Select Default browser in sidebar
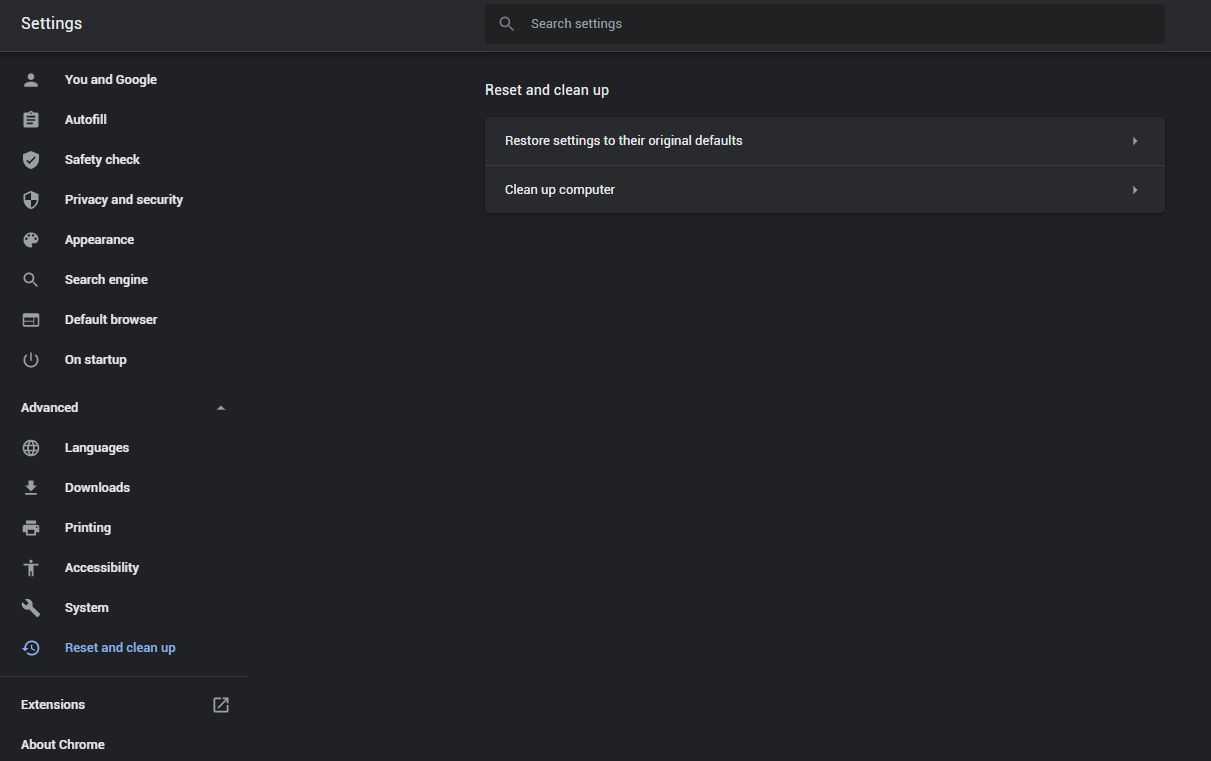This screenshot has height=761, width=1211. click(111, 320)
